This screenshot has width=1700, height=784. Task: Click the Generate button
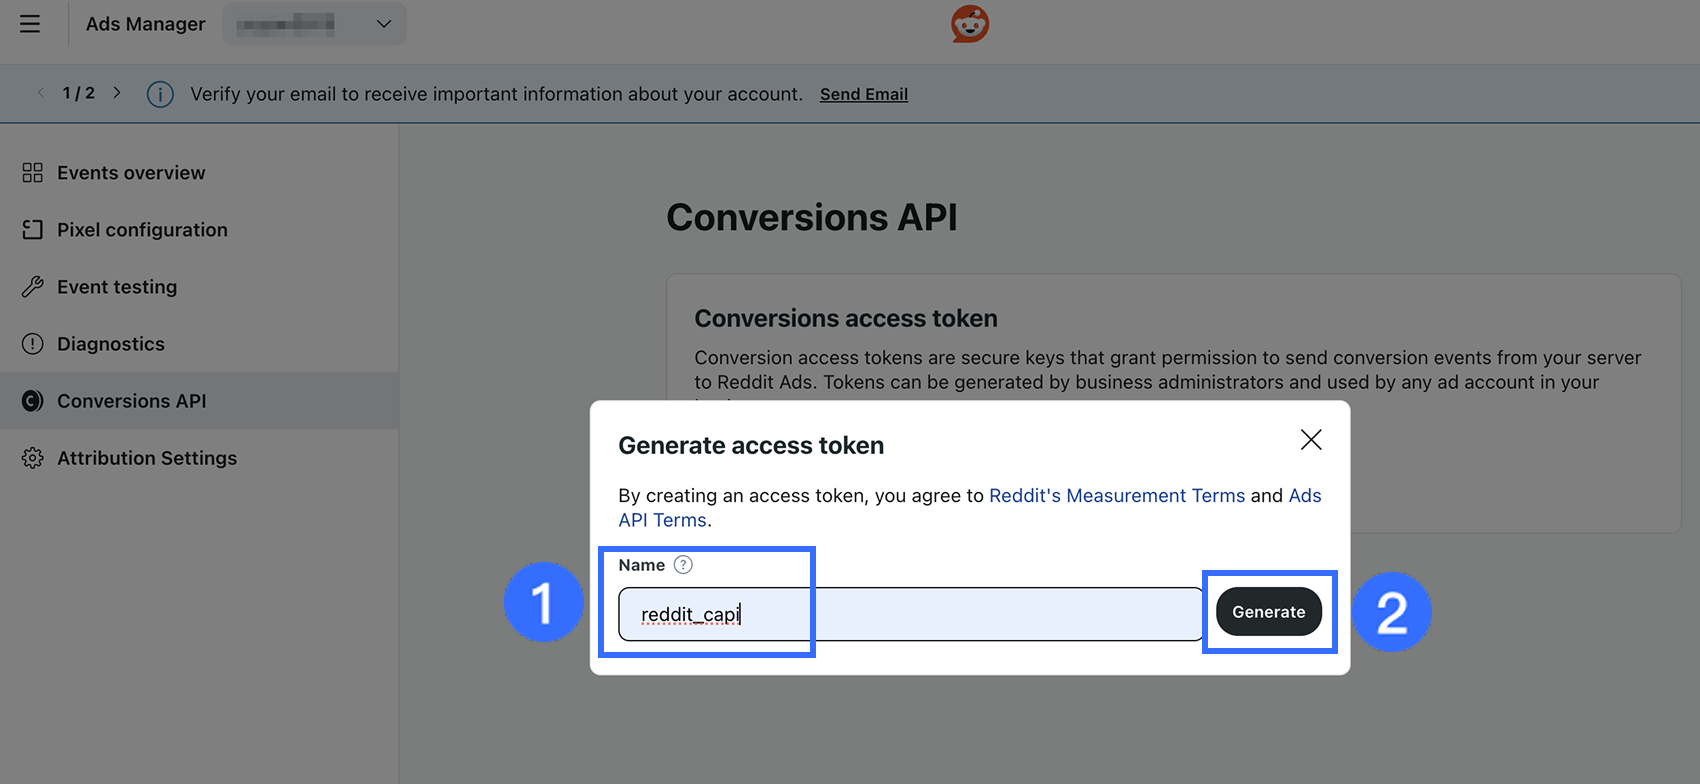click(1268, 612)
